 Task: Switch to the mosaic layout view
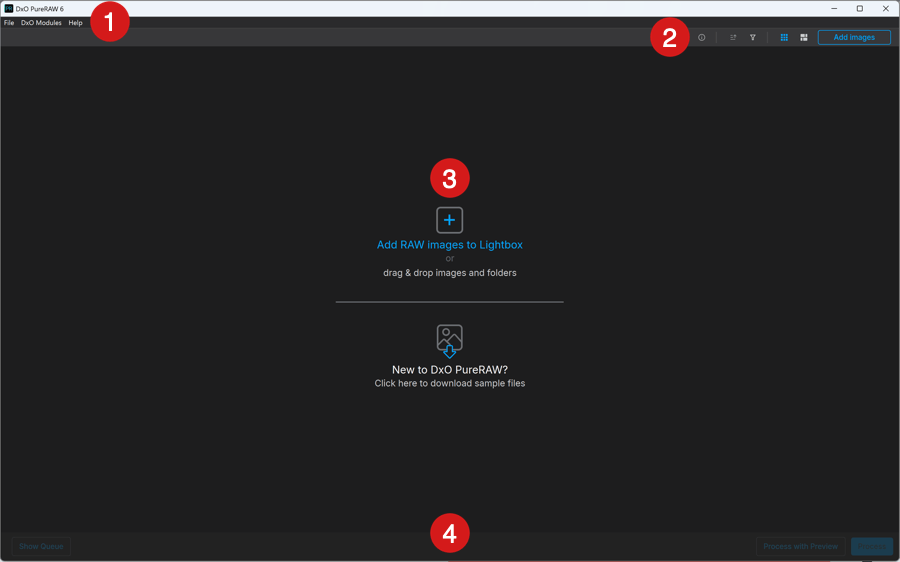coord(804,37)
